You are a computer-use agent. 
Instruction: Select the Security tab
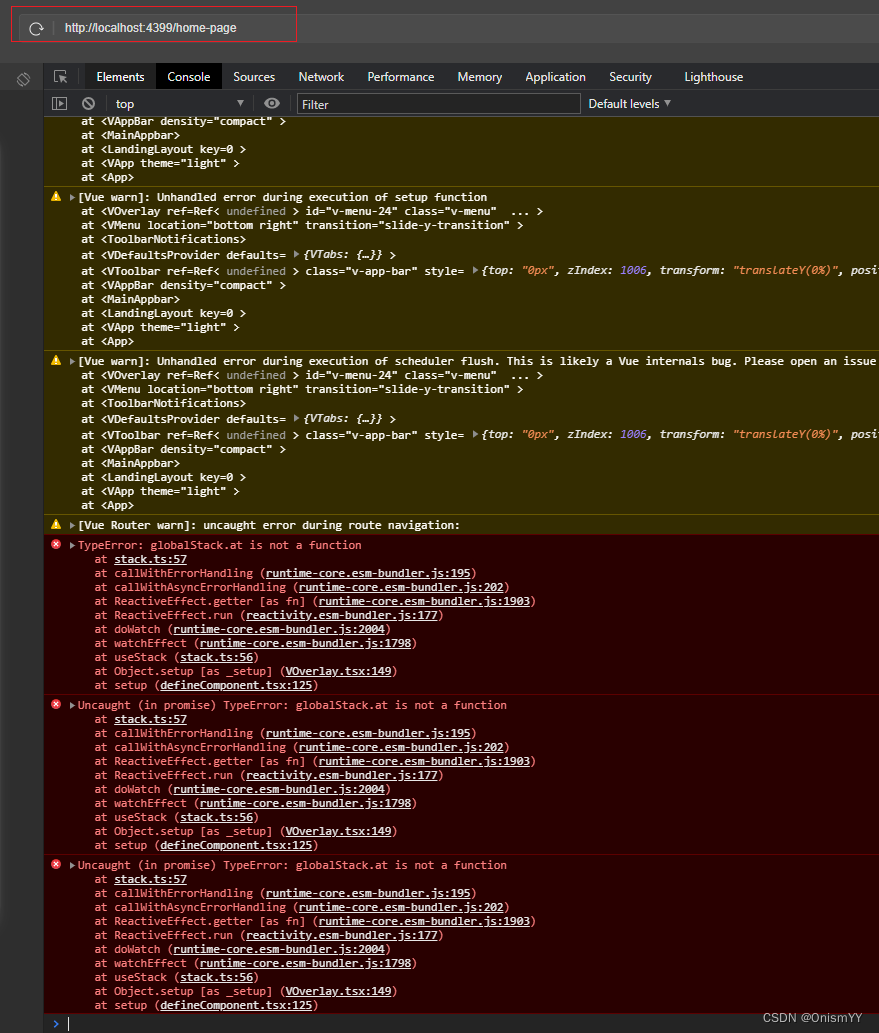(630, 77)
